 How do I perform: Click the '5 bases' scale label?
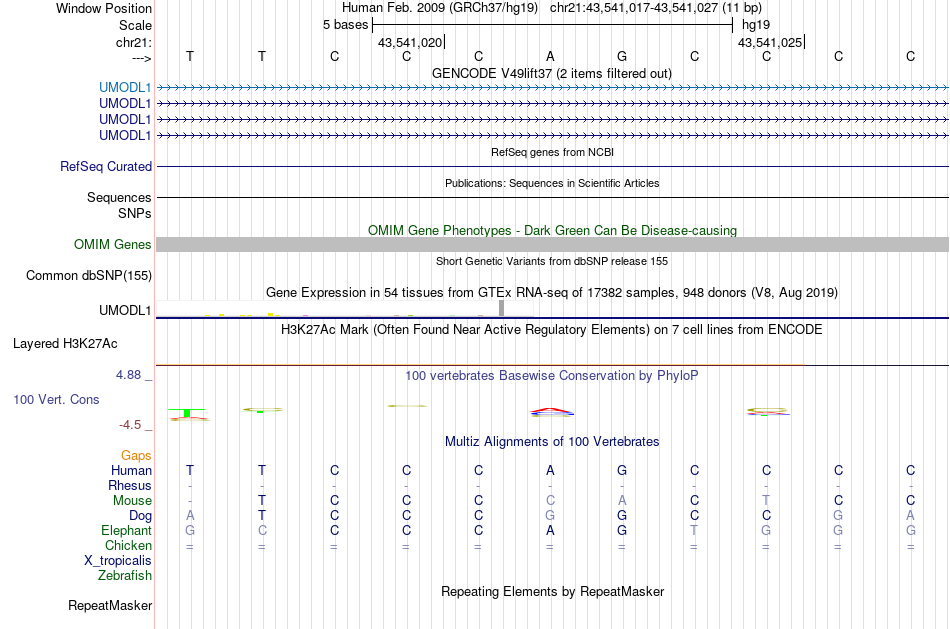click(x=345, y=25)
